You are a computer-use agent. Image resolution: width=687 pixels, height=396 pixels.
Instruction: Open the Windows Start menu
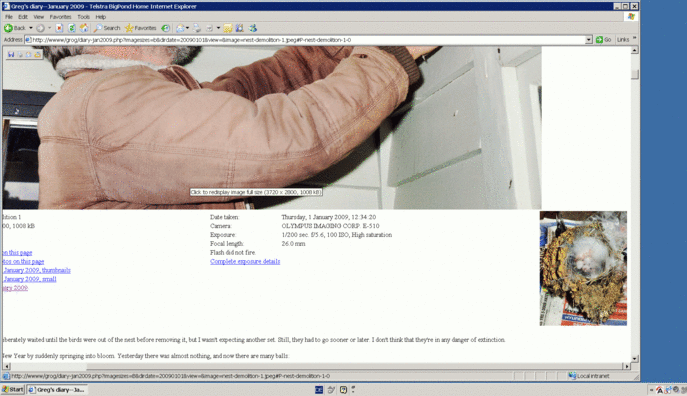click(13, 389)
